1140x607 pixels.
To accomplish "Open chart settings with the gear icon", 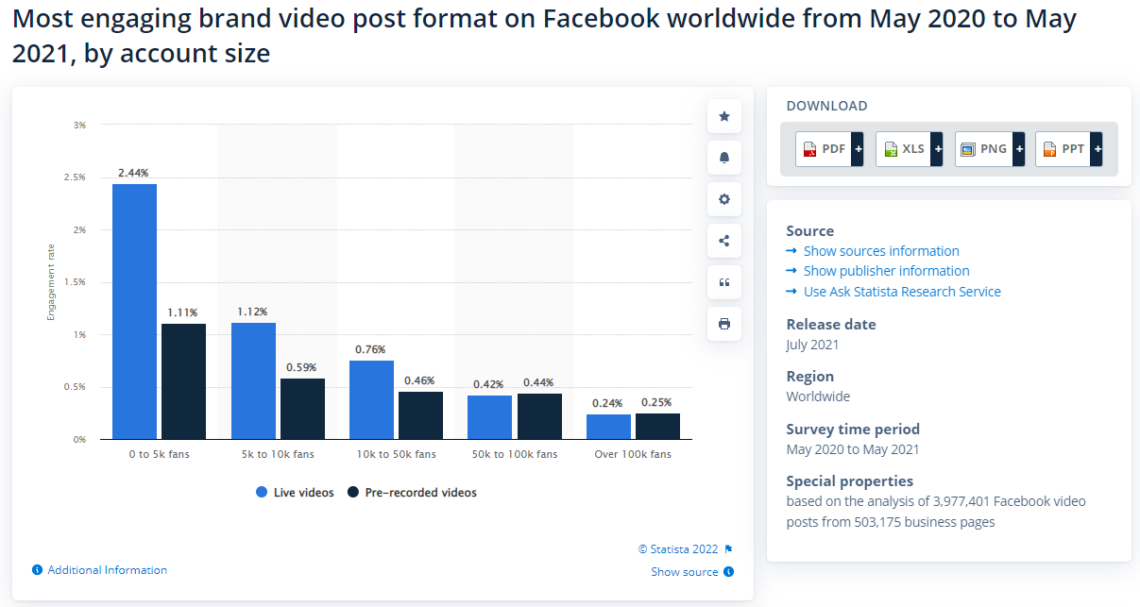I will coord(723,198).
